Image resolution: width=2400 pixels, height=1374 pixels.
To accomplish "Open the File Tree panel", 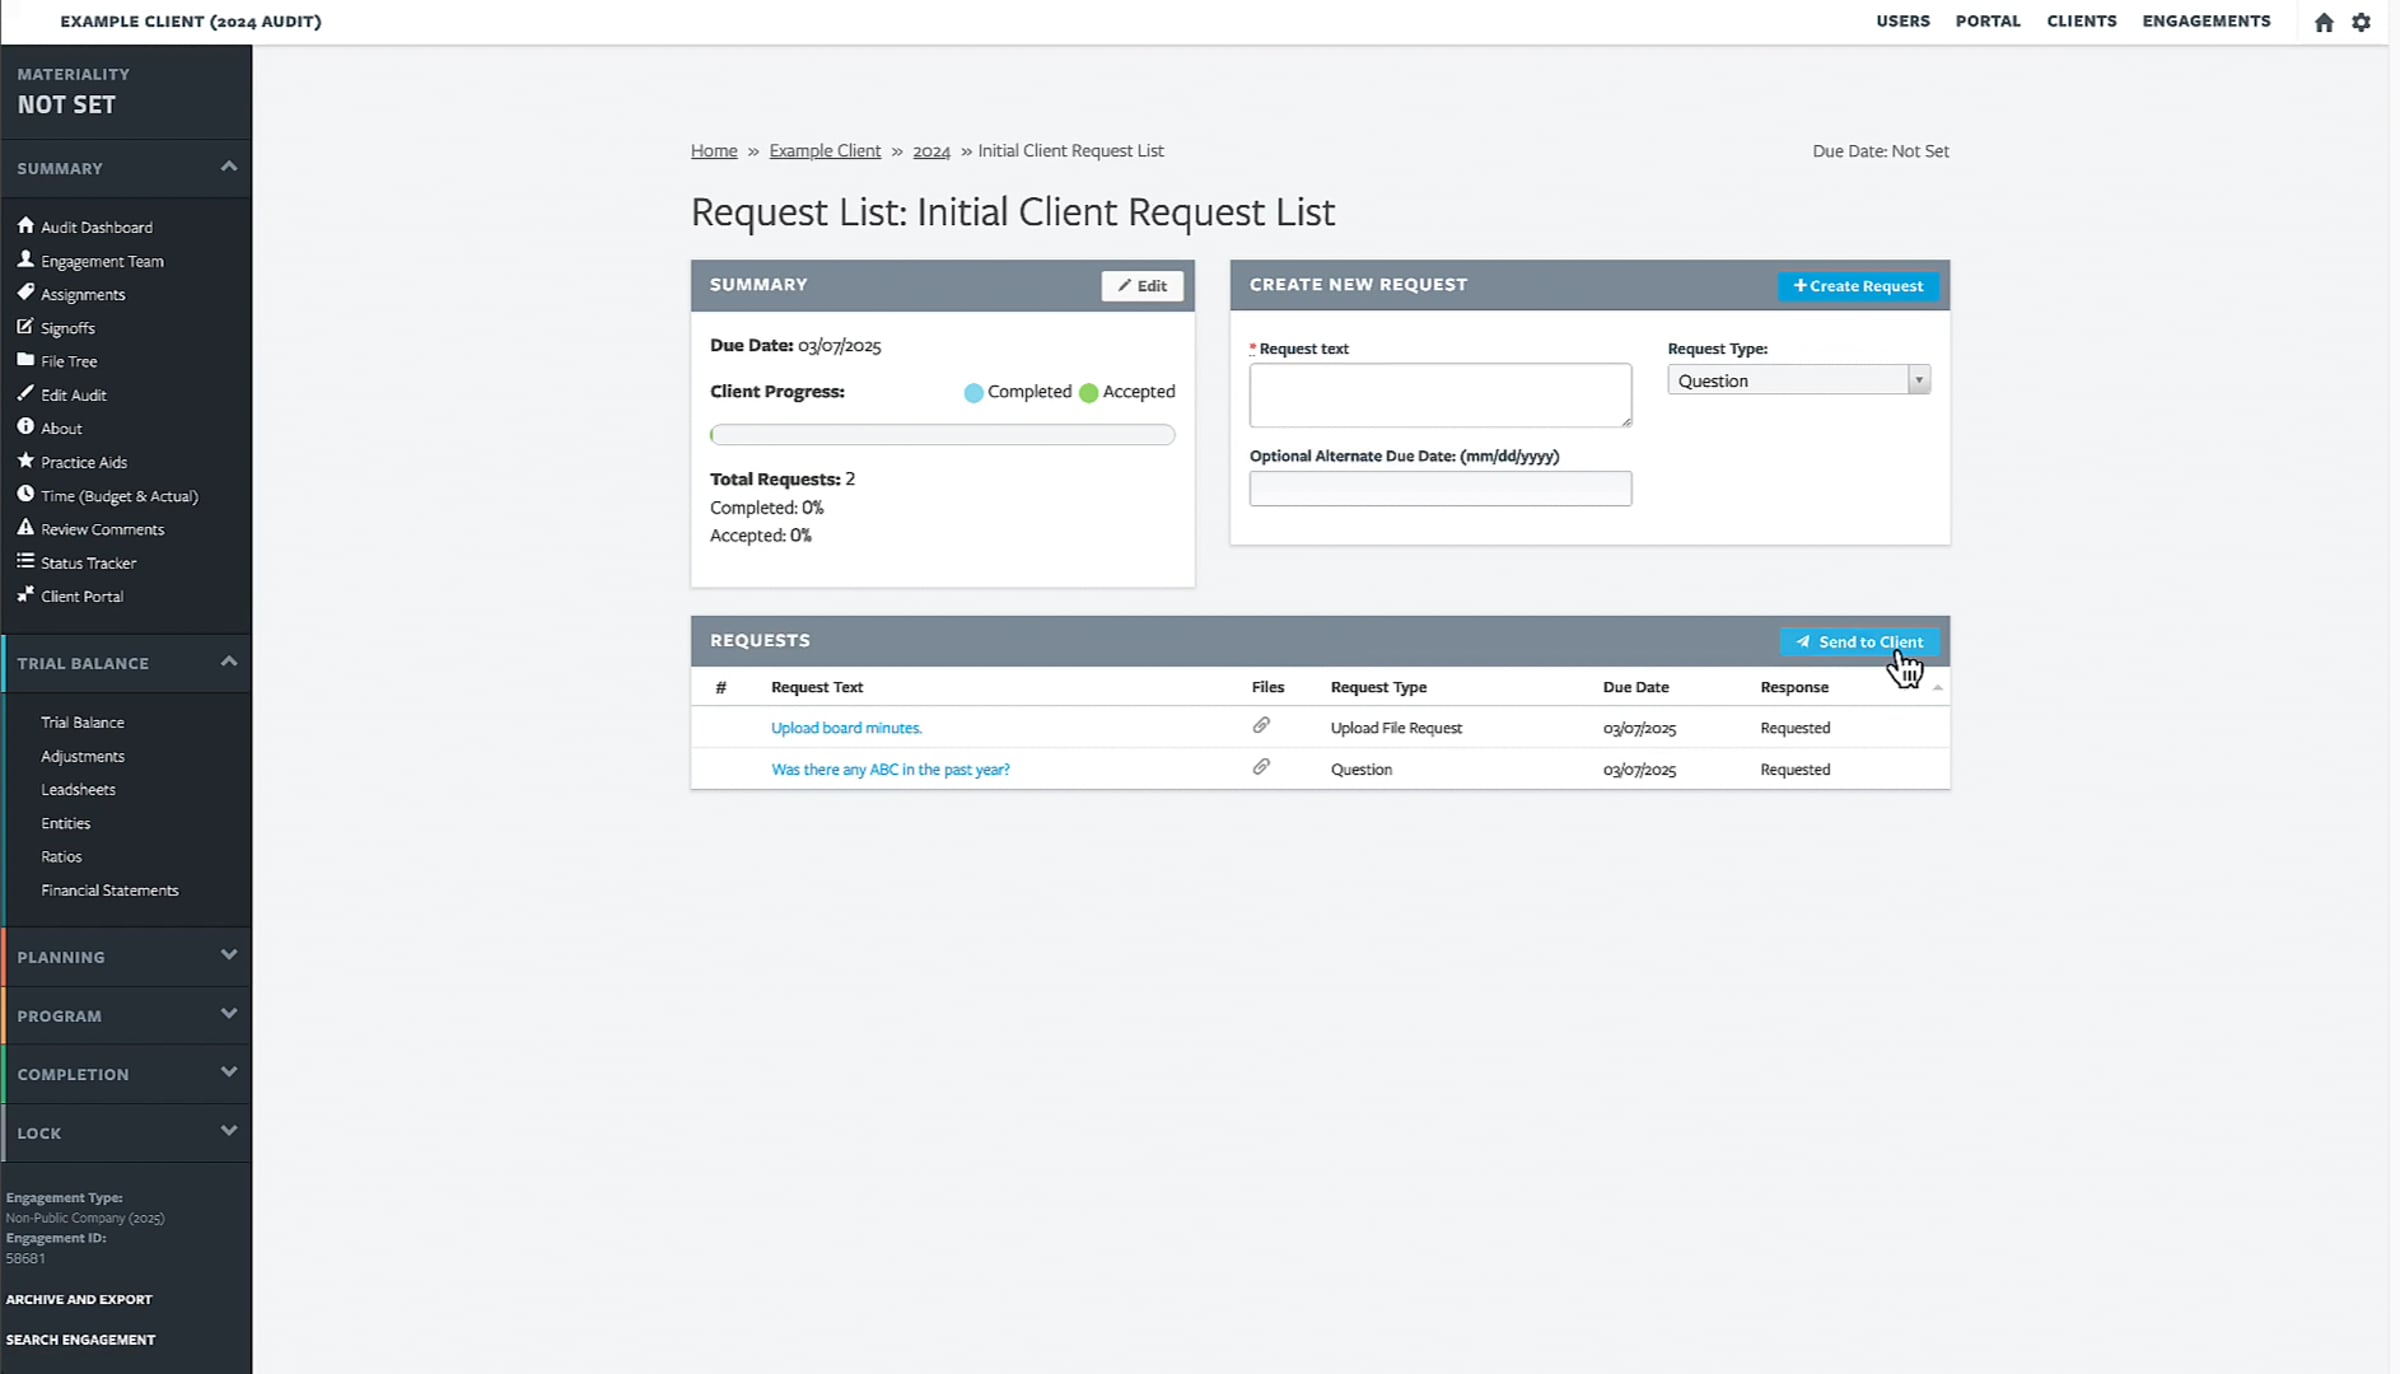I will [x=67, y=361].
